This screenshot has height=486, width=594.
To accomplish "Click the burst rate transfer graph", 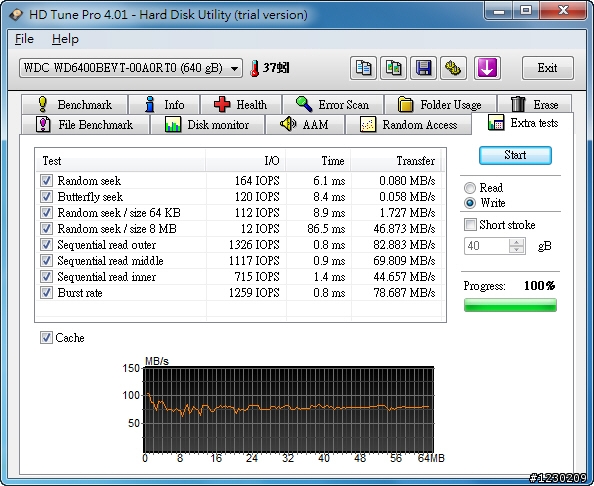I will point(288,409).
